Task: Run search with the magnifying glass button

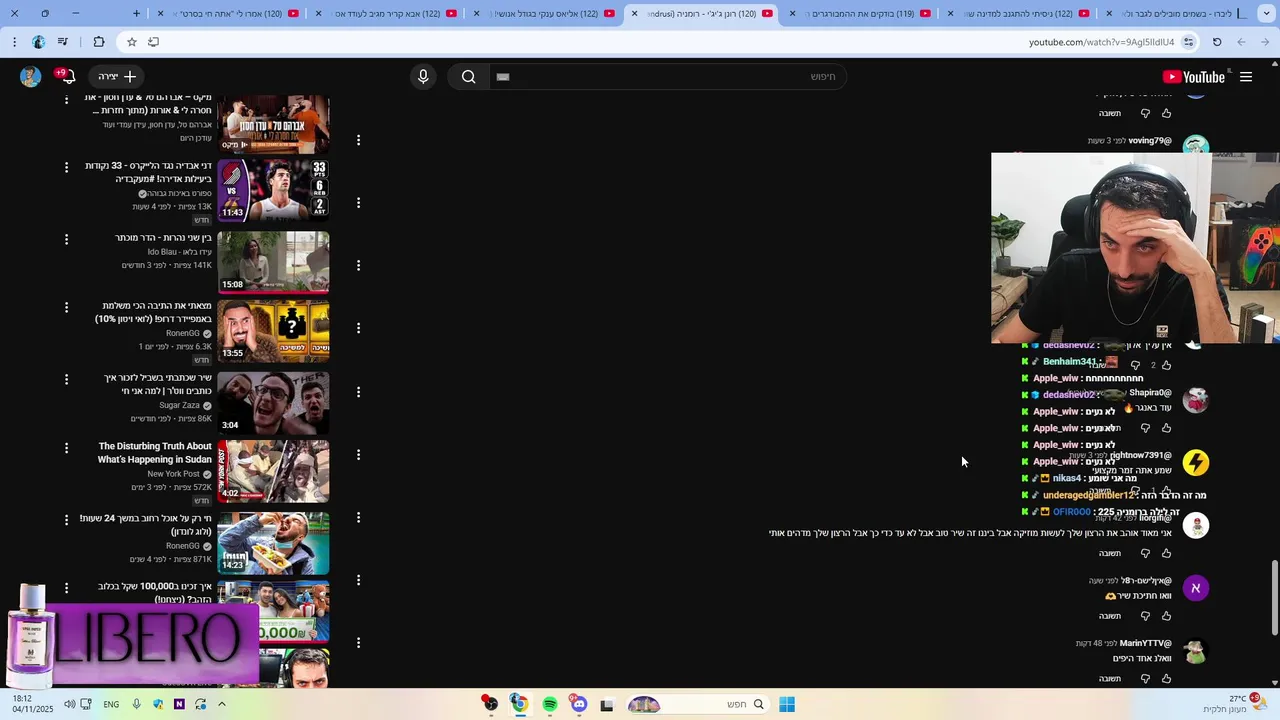Action: 468,77
